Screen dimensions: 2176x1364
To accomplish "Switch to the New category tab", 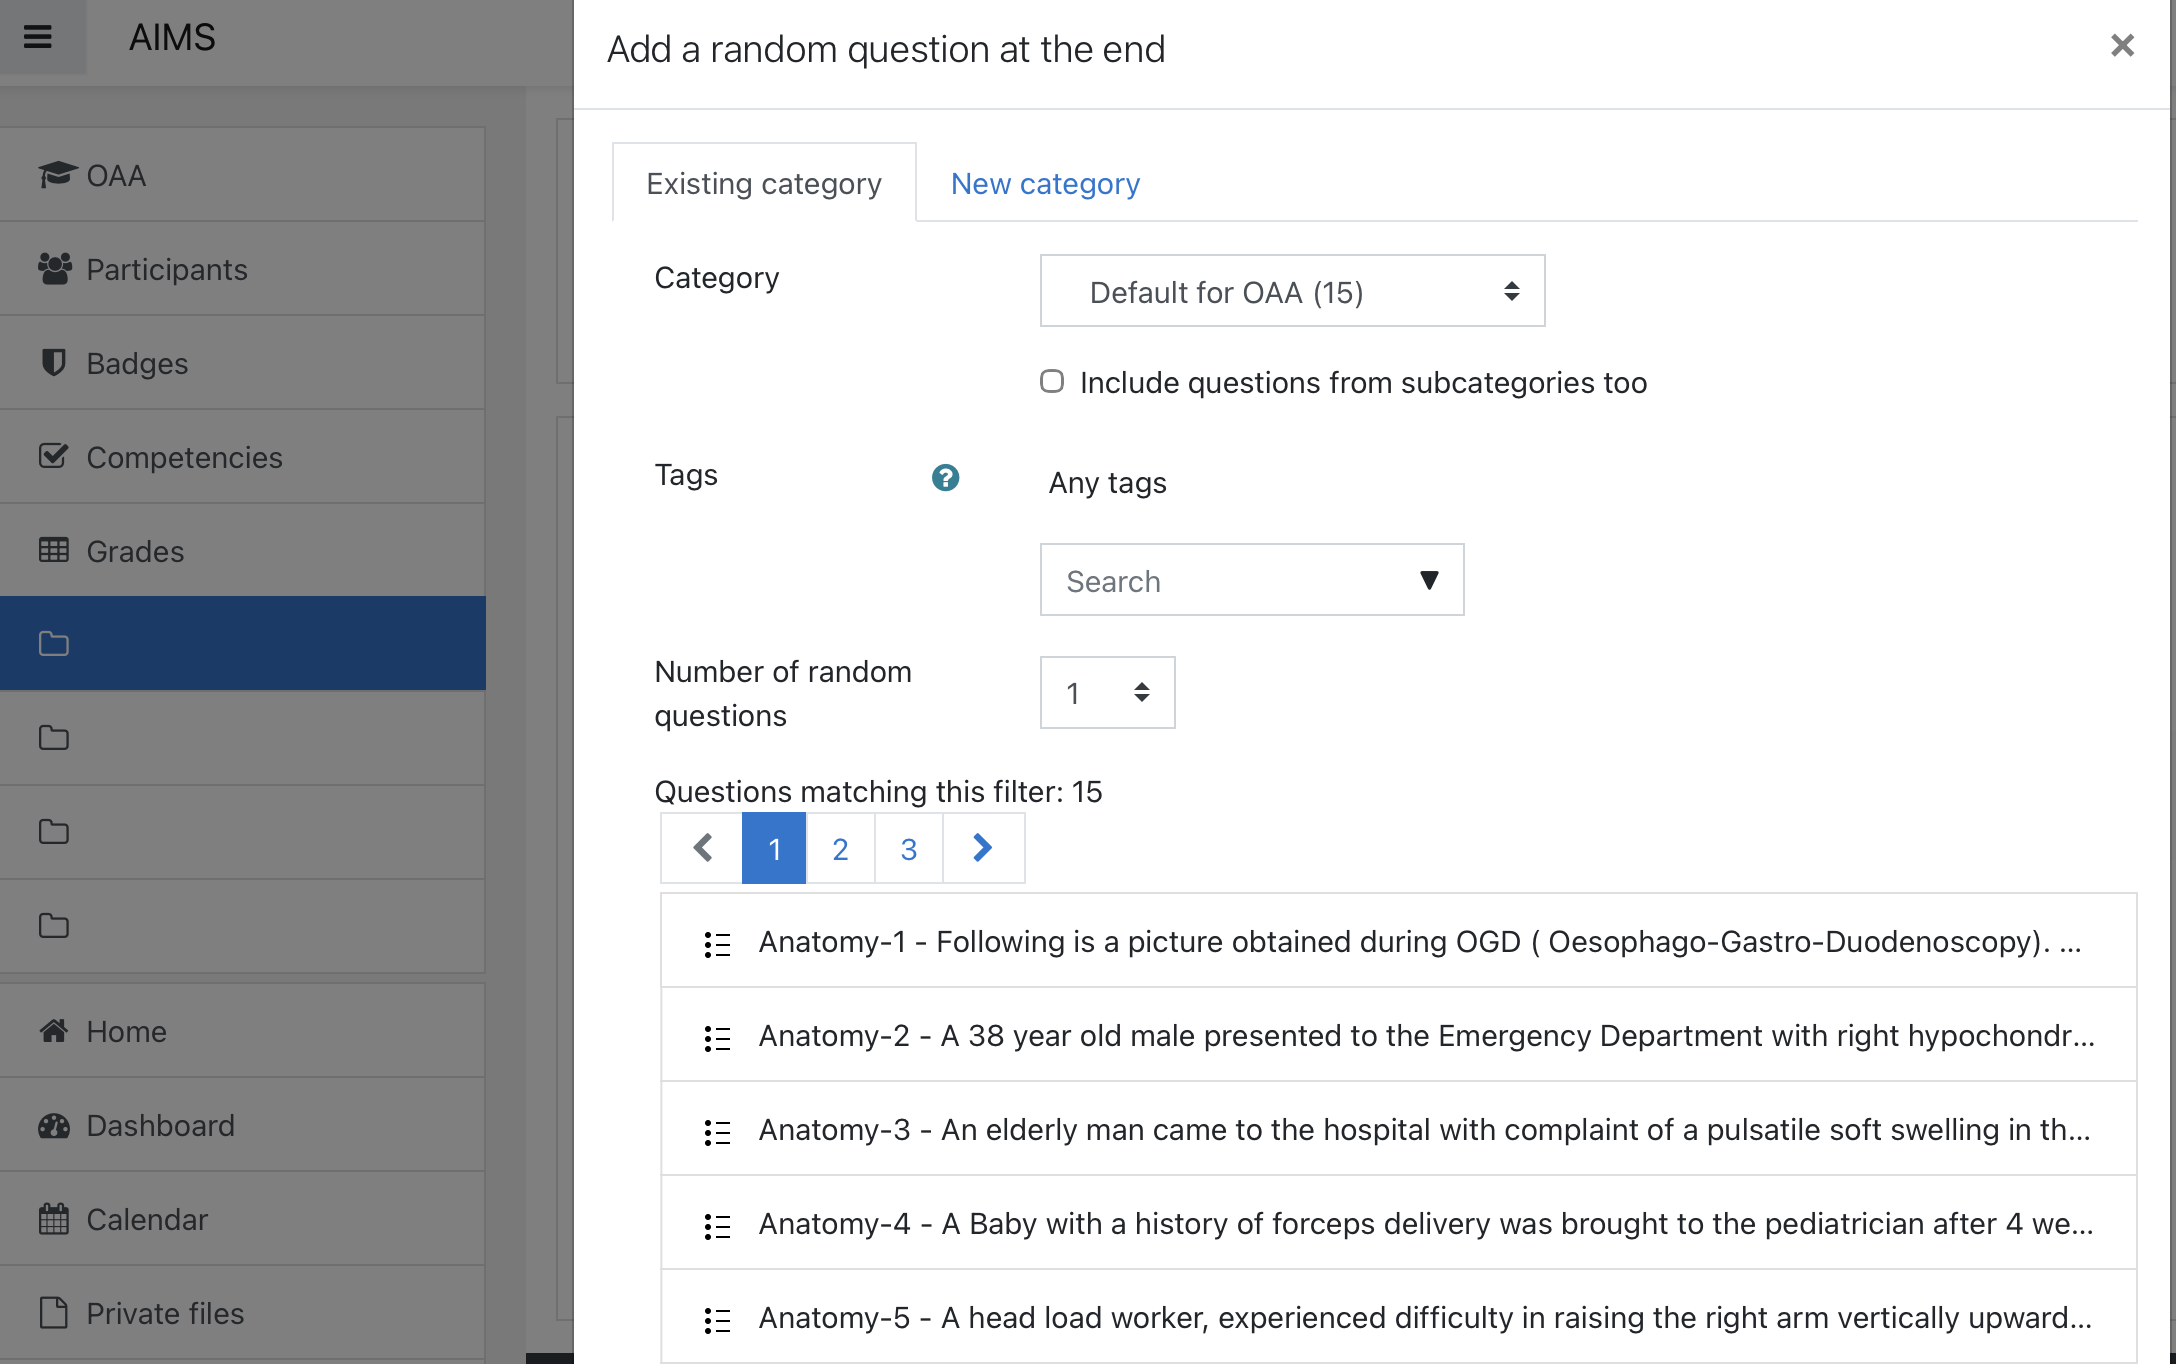I will (1045, 183).
